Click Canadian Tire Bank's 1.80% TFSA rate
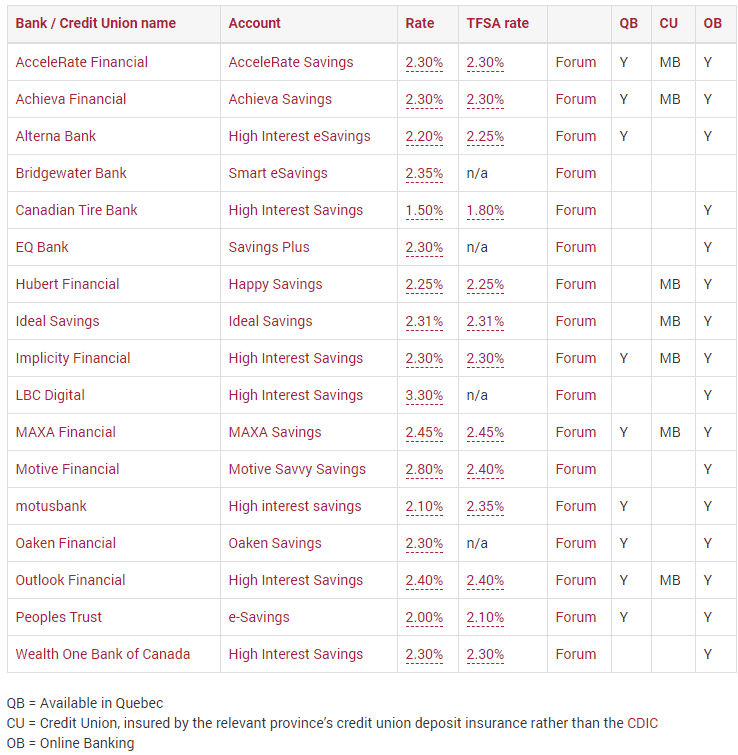 coord(485,210)
